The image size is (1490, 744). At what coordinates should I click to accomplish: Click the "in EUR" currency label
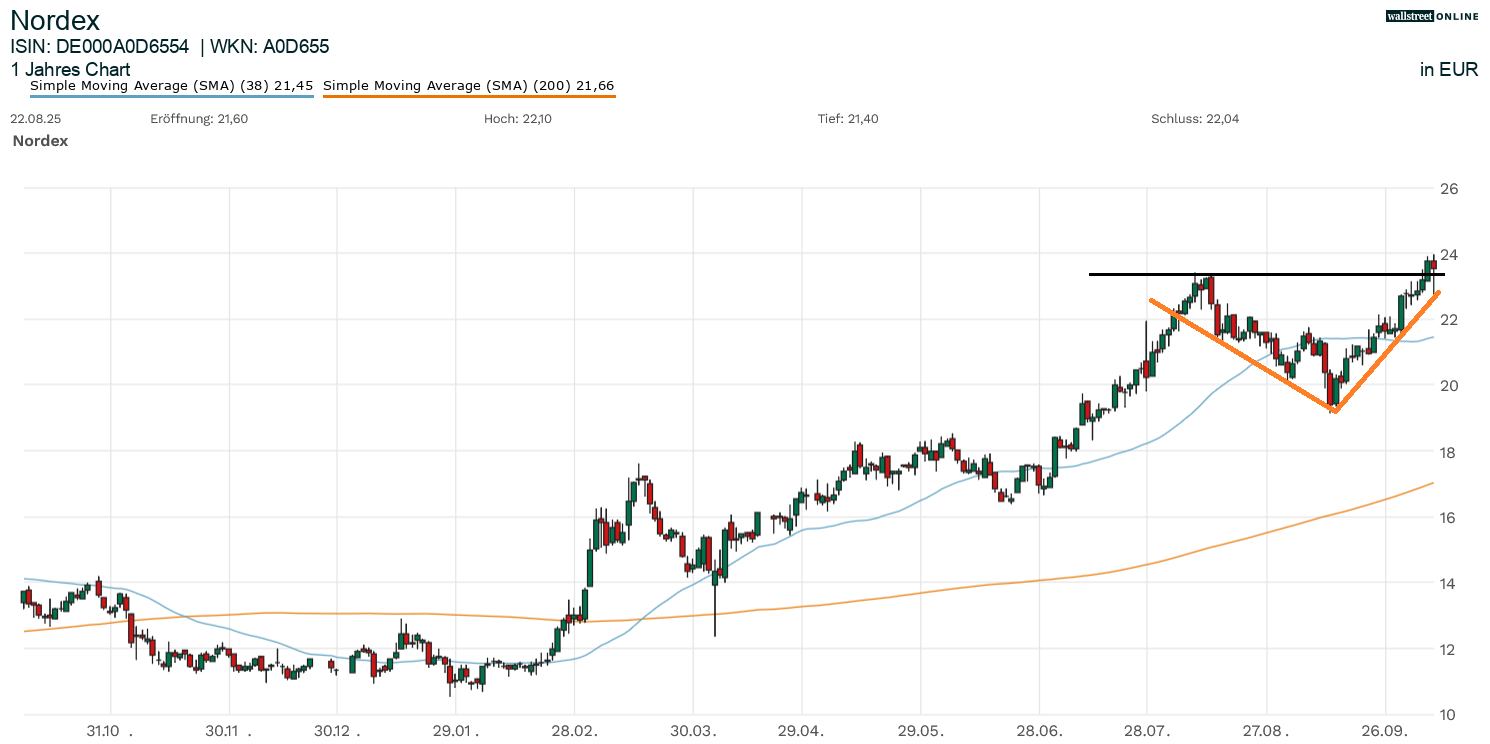pos(1448,70)
